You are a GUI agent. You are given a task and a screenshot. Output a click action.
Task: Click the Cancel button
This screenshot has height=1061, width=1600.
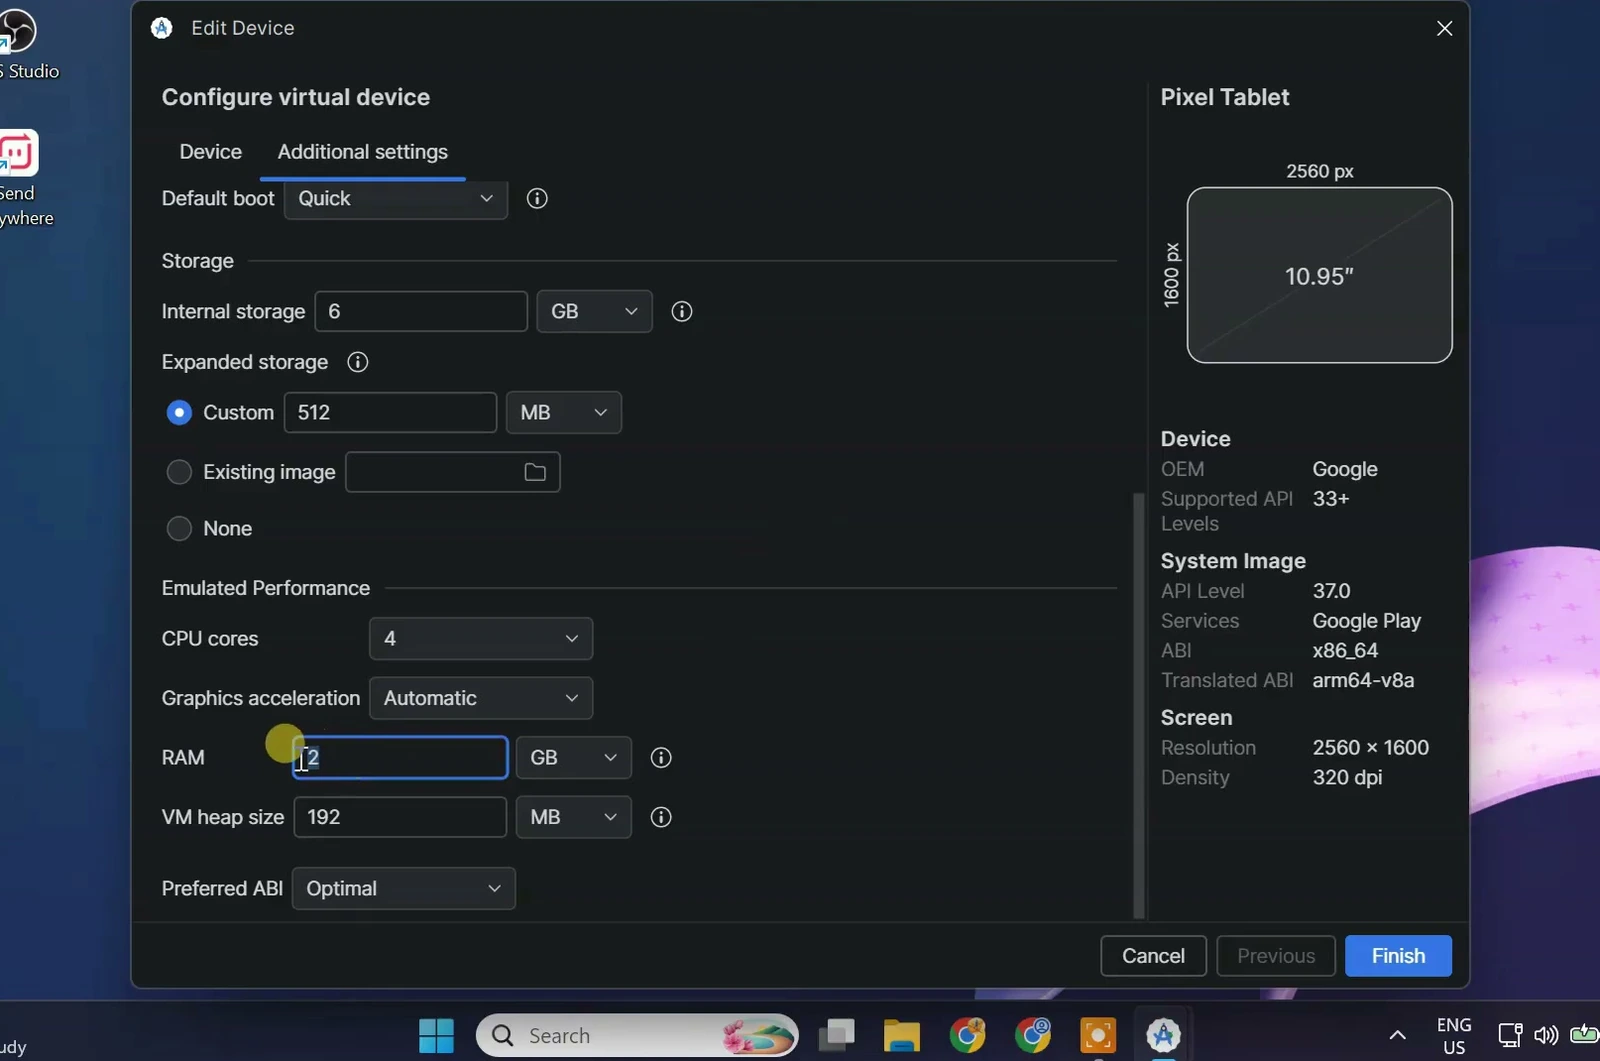pyautogui.click(x=1153, y=956)
